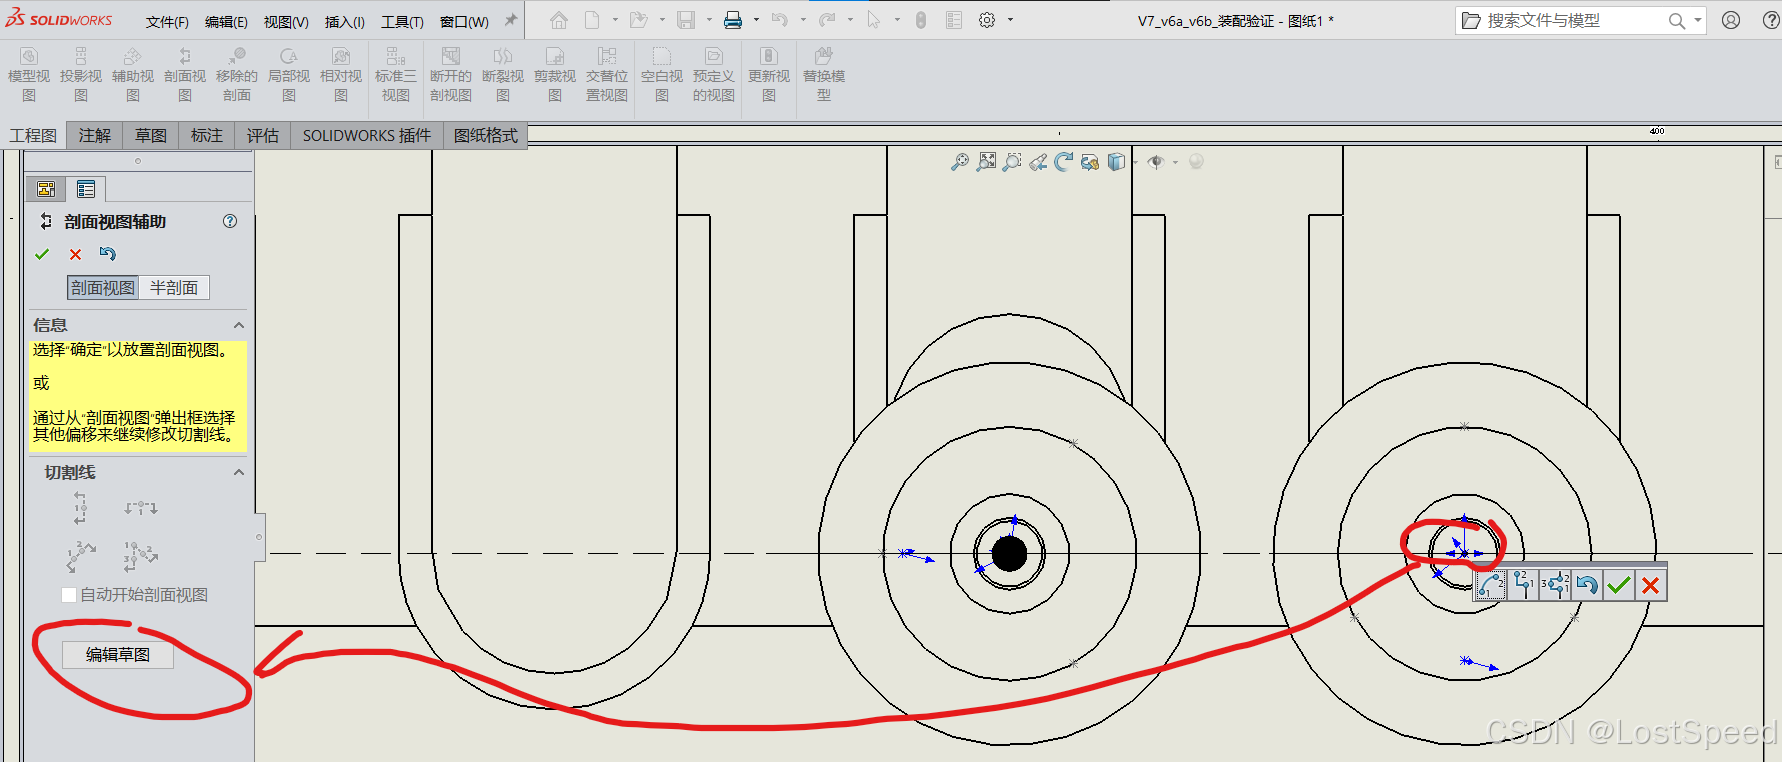Screen dimensions: 1782x762
Task: Click the Relative View (相对视图) tool
Action: click(341, 74)
